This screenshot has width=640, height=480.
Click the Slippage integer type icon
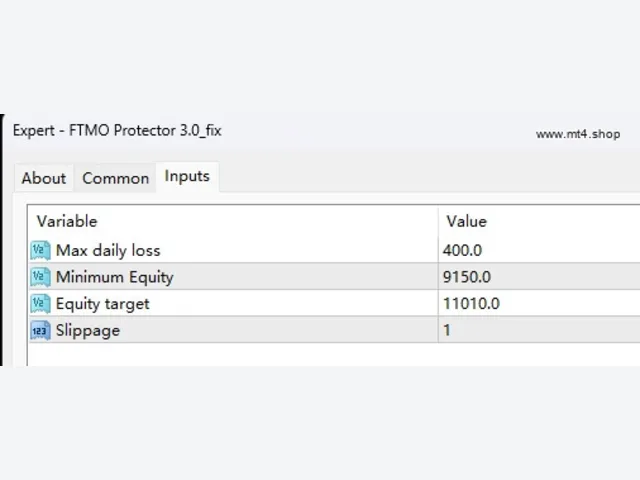tap(40, 330)
